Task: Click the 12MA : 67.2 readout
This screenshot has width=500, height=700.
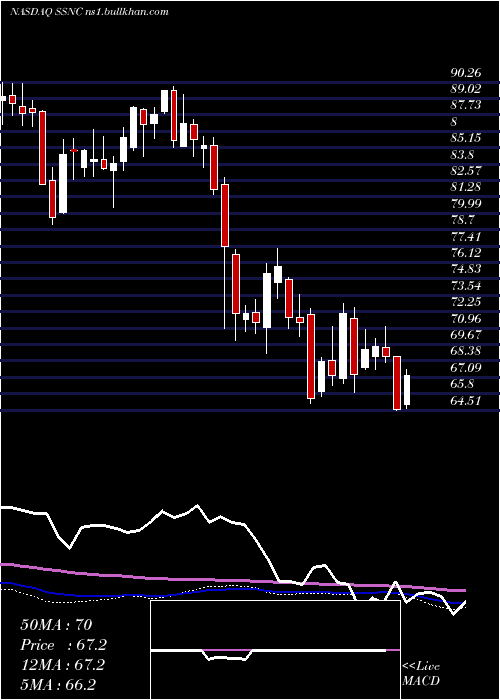Action: coord(62,665)
